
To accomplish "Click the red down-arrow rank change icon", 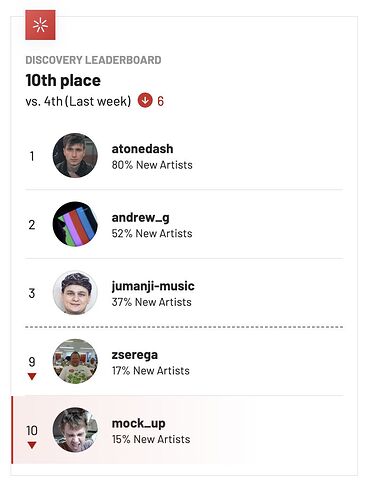I will (x=145, y=100).
